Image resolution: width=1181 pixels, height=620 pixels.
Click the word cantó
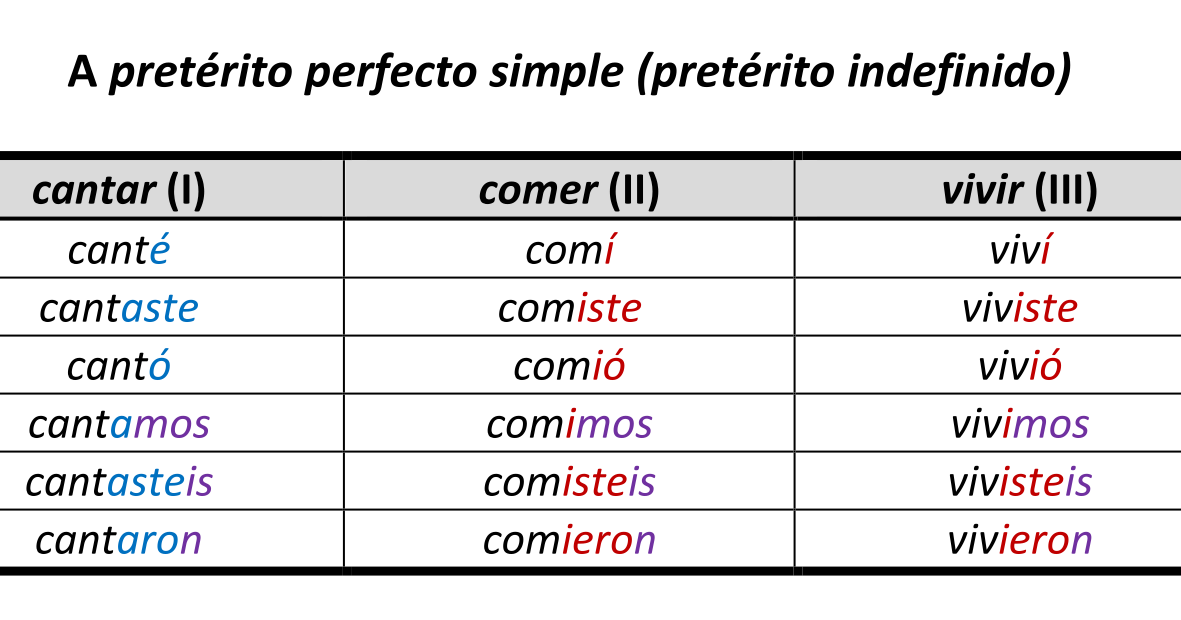(x=119, y=366)
